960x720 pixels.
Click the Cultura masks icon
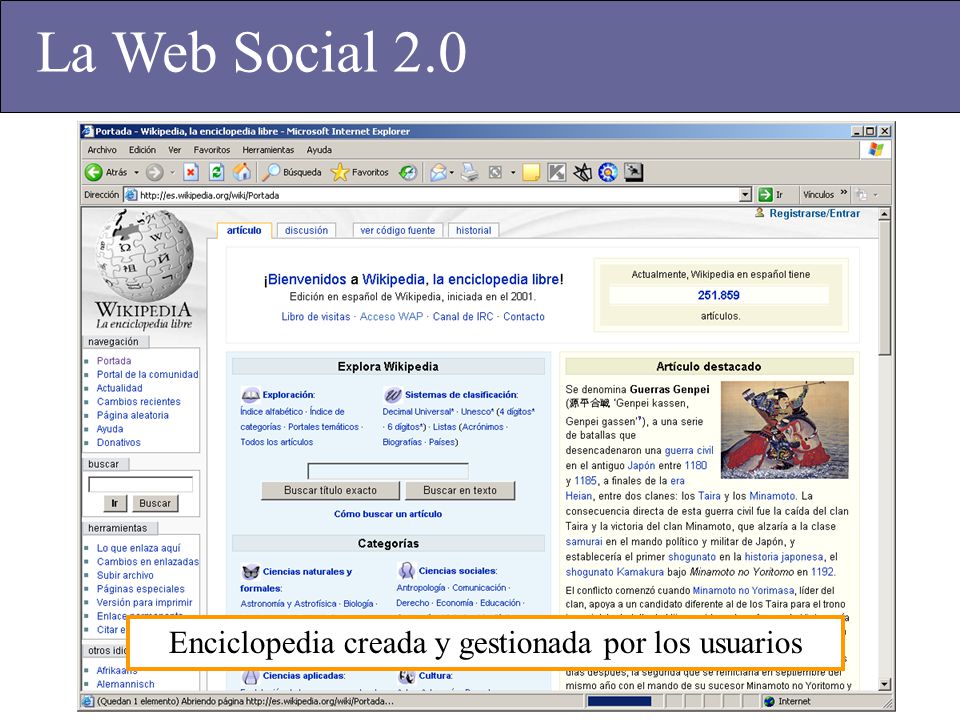pyautogui.click(x=407, y=676)
